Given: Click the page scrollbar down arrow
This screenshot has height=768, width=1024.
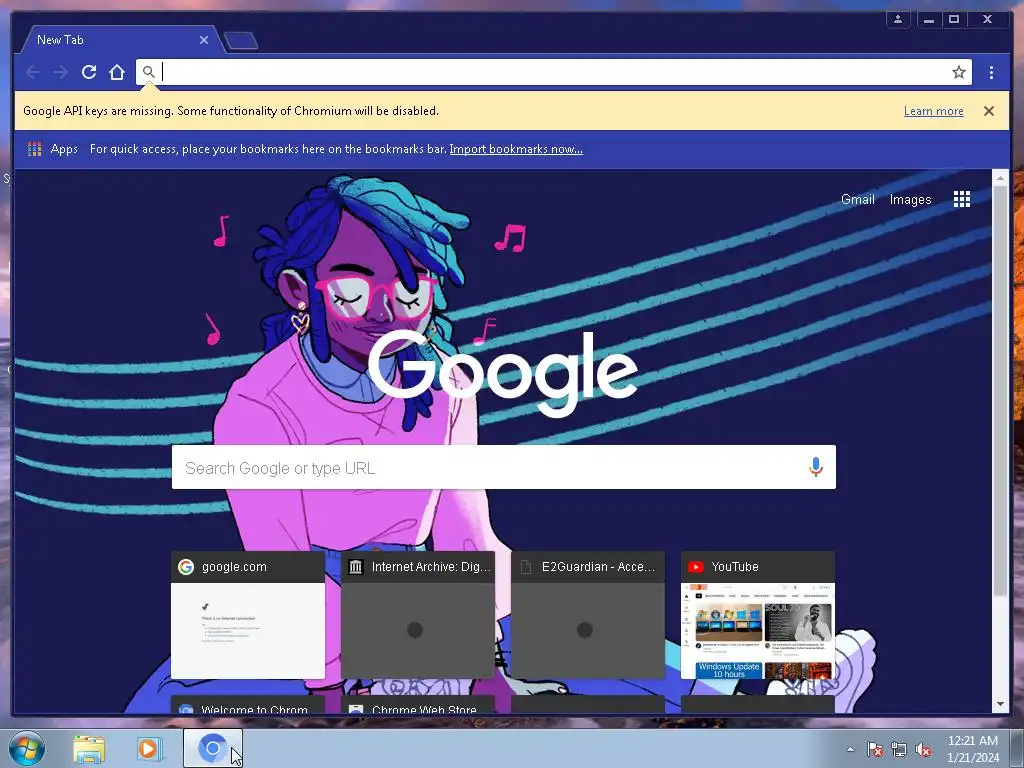Looking at the screenshot, I should [x=1000, y=705].
